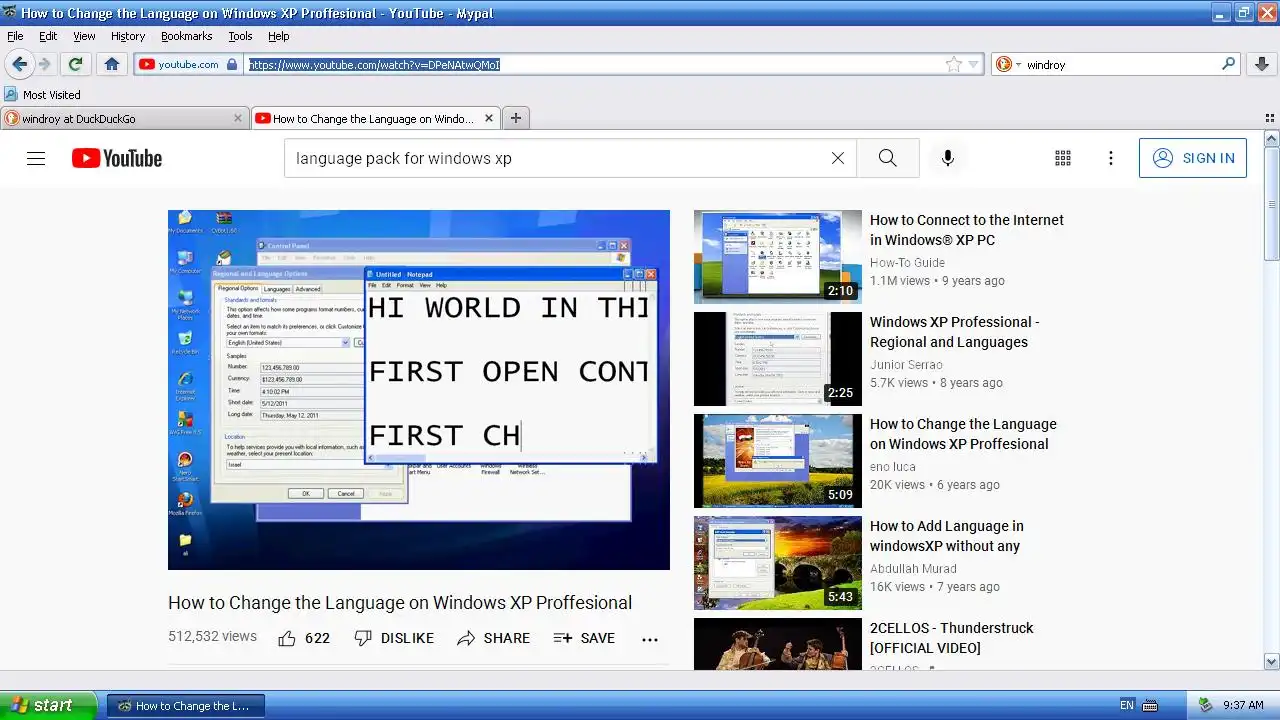Start voice search with the microphone icon
The image size is (1280, 720).
[948, 158]
